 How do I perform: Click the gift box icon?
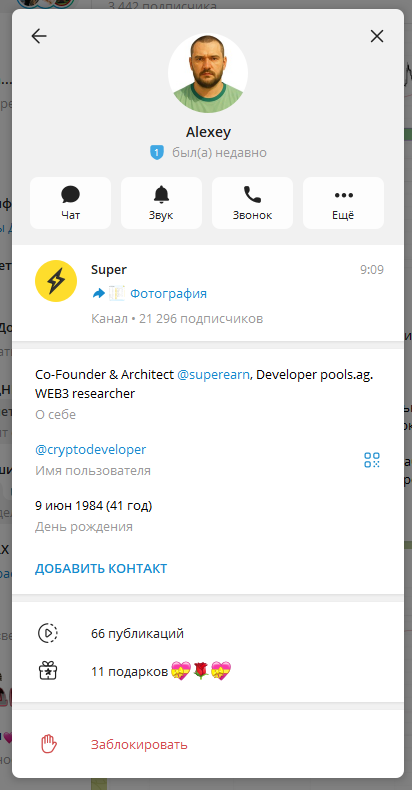48,671
